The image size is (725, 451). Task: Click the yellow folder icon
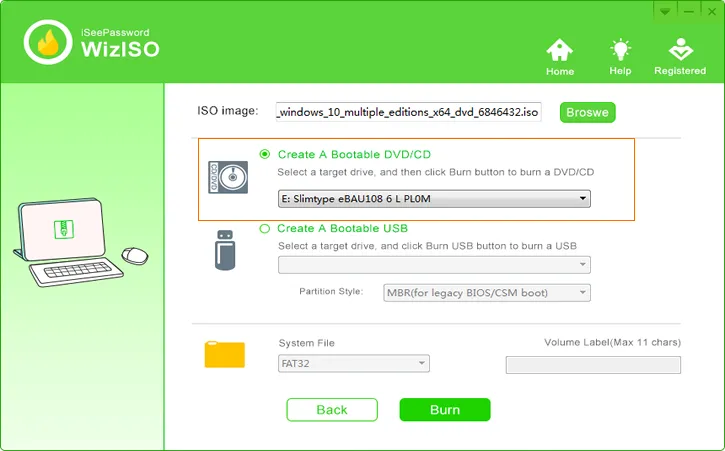[224, 354]
